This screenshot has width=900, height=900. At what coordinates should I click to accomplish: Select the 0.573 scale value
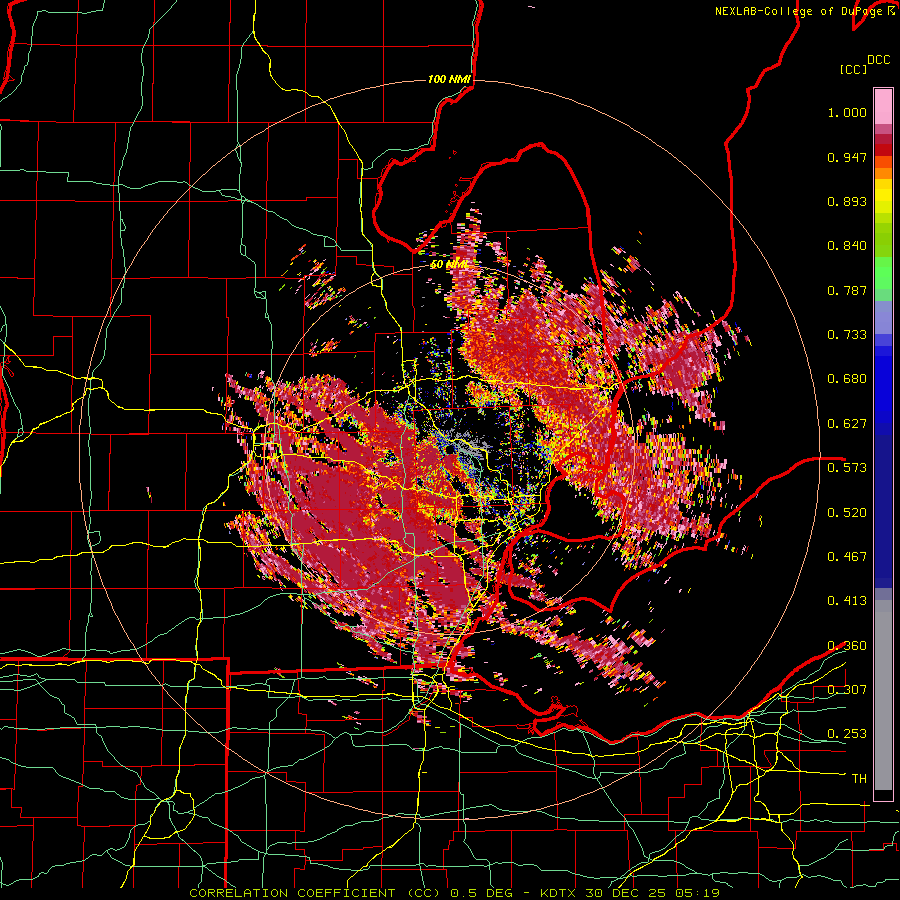point(847,467)
